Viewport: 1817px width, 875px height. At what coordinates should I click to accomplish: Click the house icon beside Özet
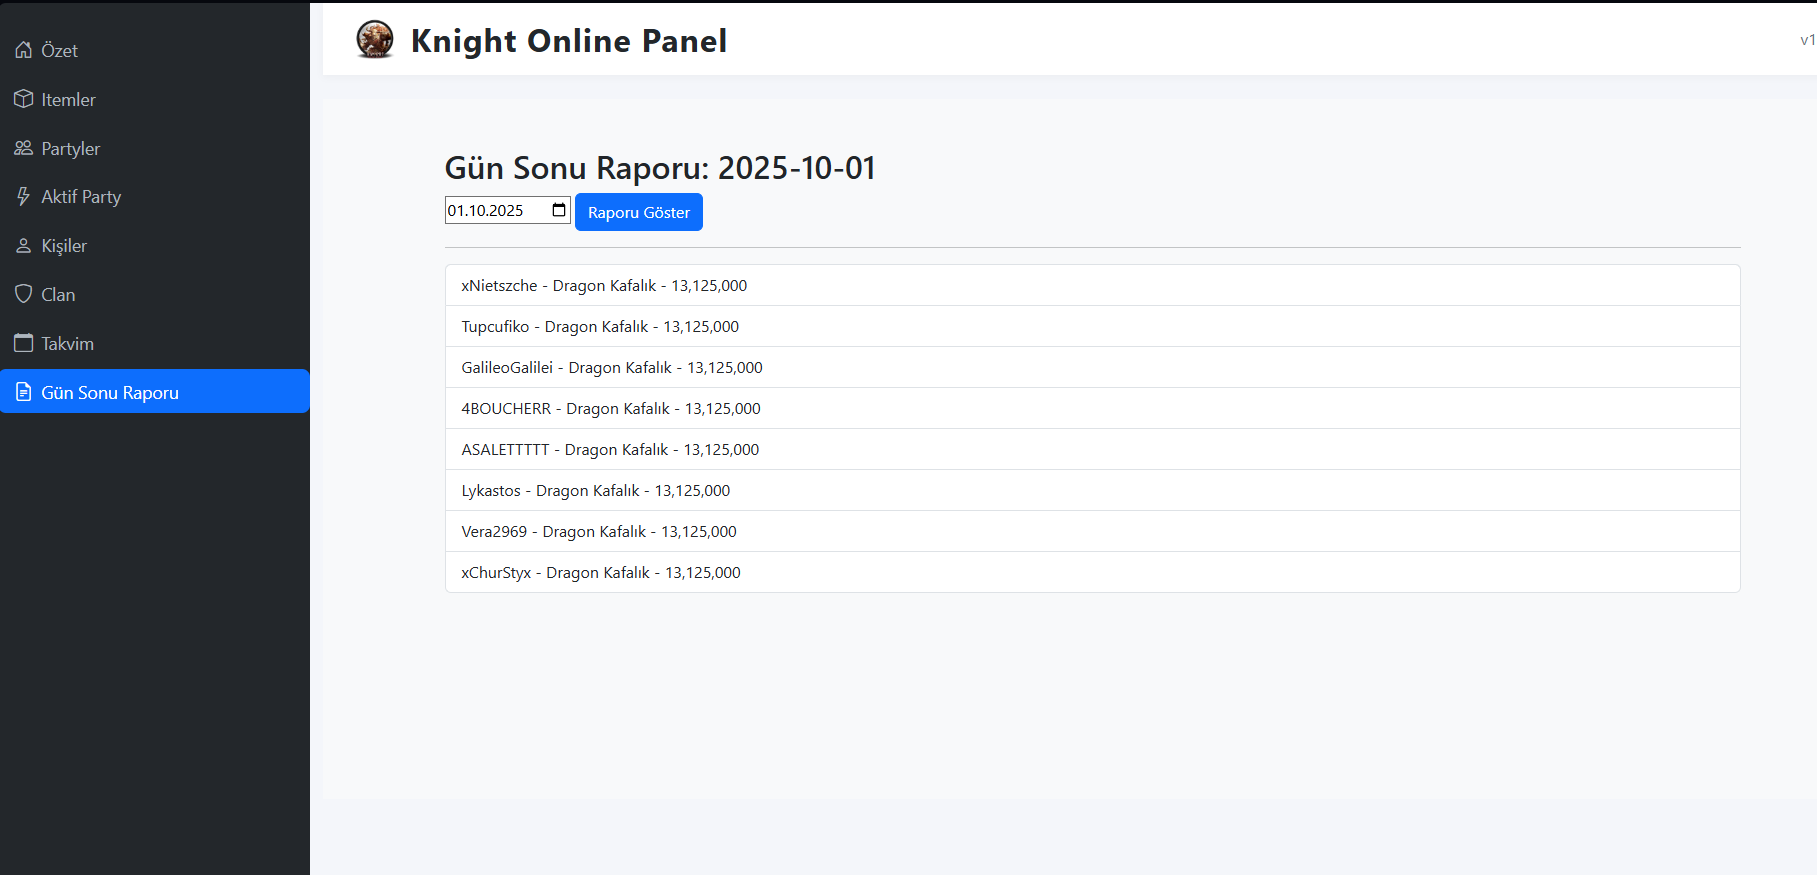[23, 50]
